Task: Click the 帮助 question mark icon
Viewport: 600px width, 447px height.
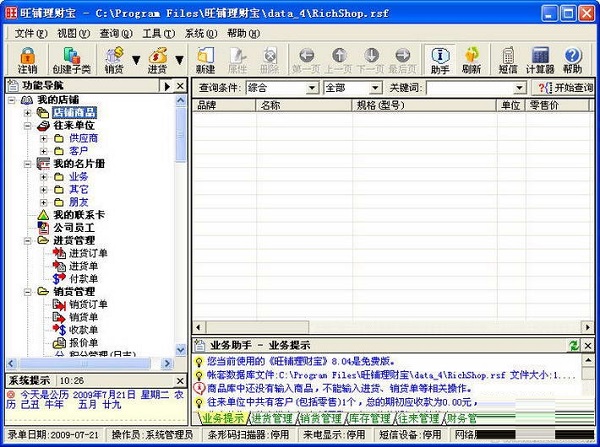Action: click(x=572, y=60)
